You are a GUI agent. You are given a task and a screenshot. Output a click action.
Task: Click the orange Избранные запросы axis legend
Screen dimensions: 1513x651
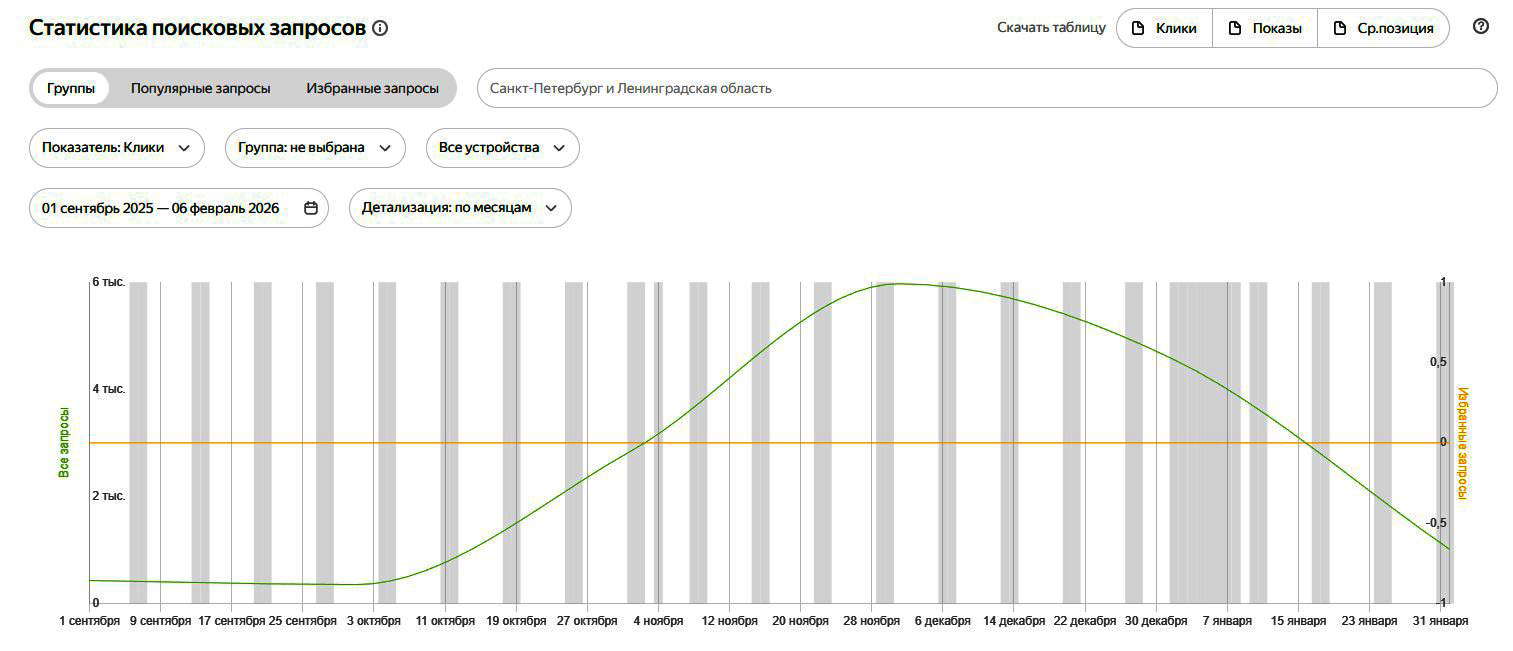1462,442
